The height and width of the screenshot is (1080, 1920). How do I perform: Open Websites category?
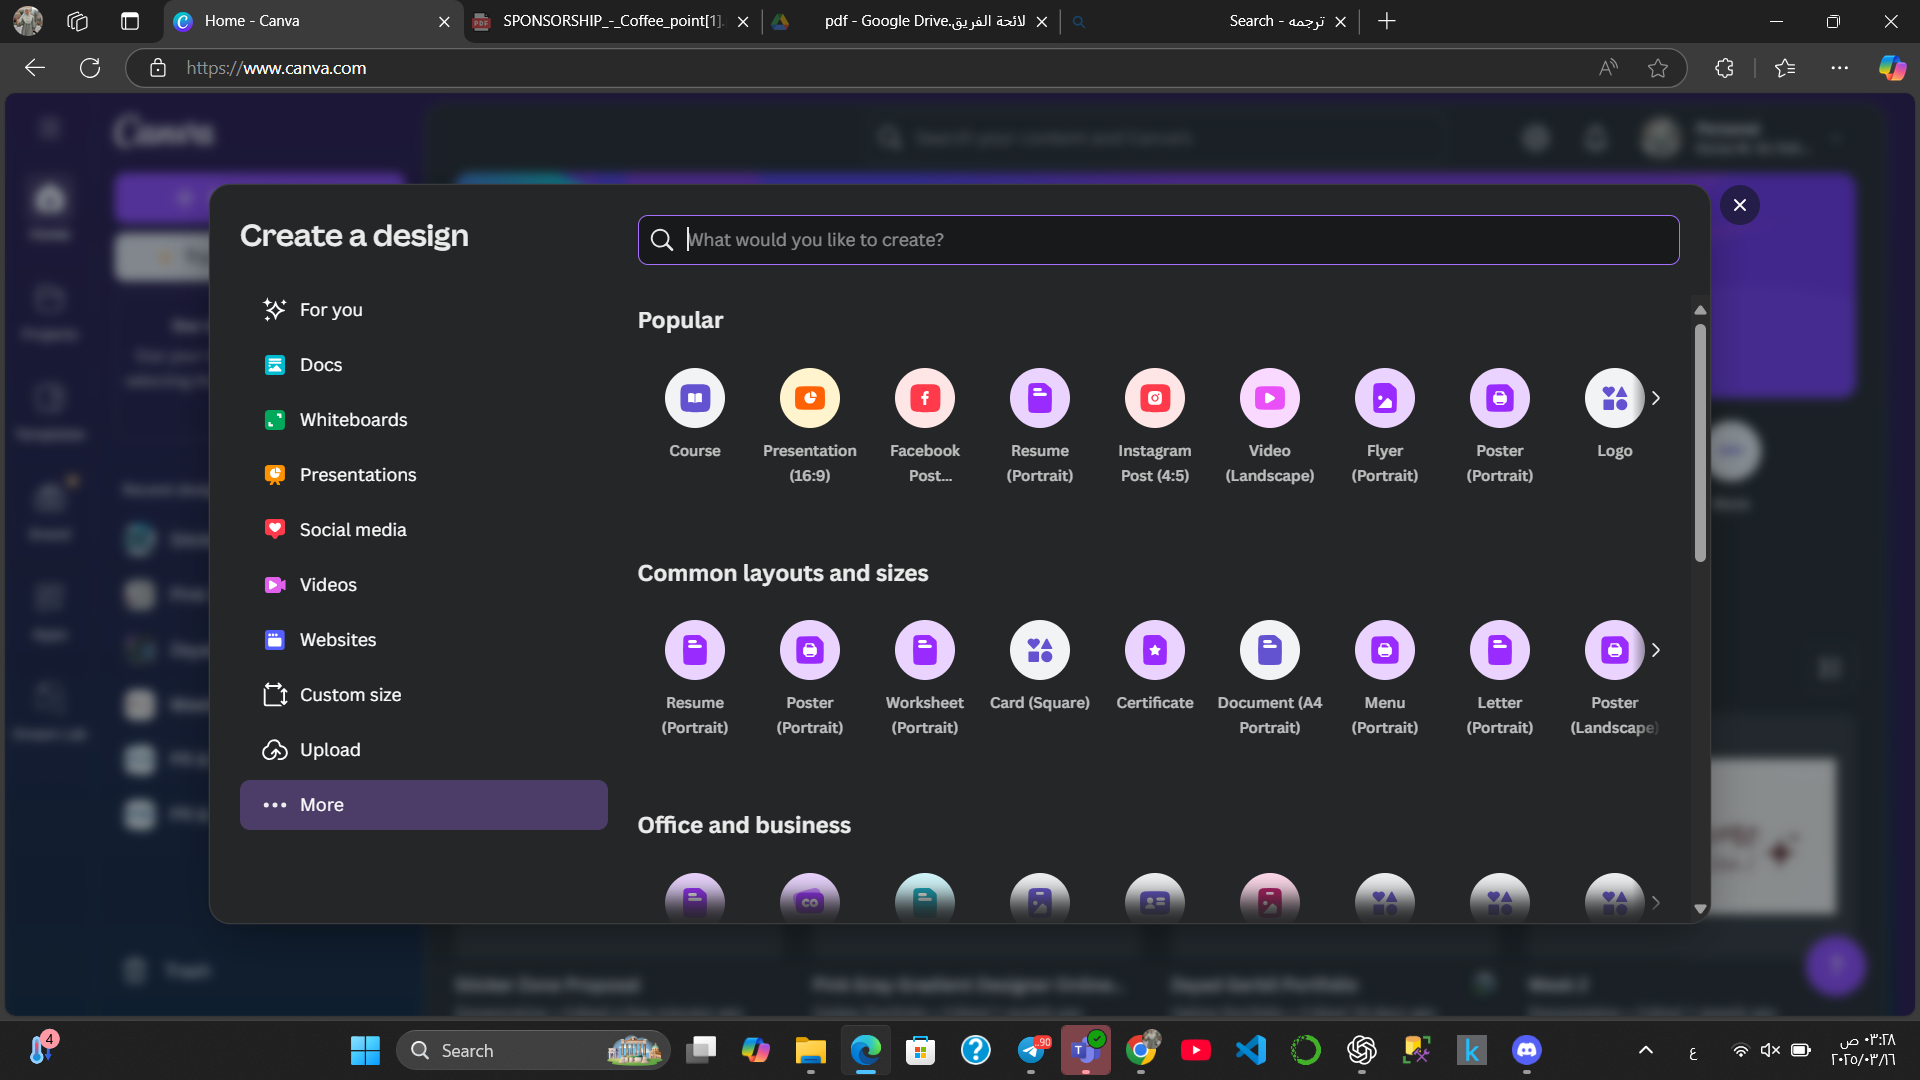[423, 640]
